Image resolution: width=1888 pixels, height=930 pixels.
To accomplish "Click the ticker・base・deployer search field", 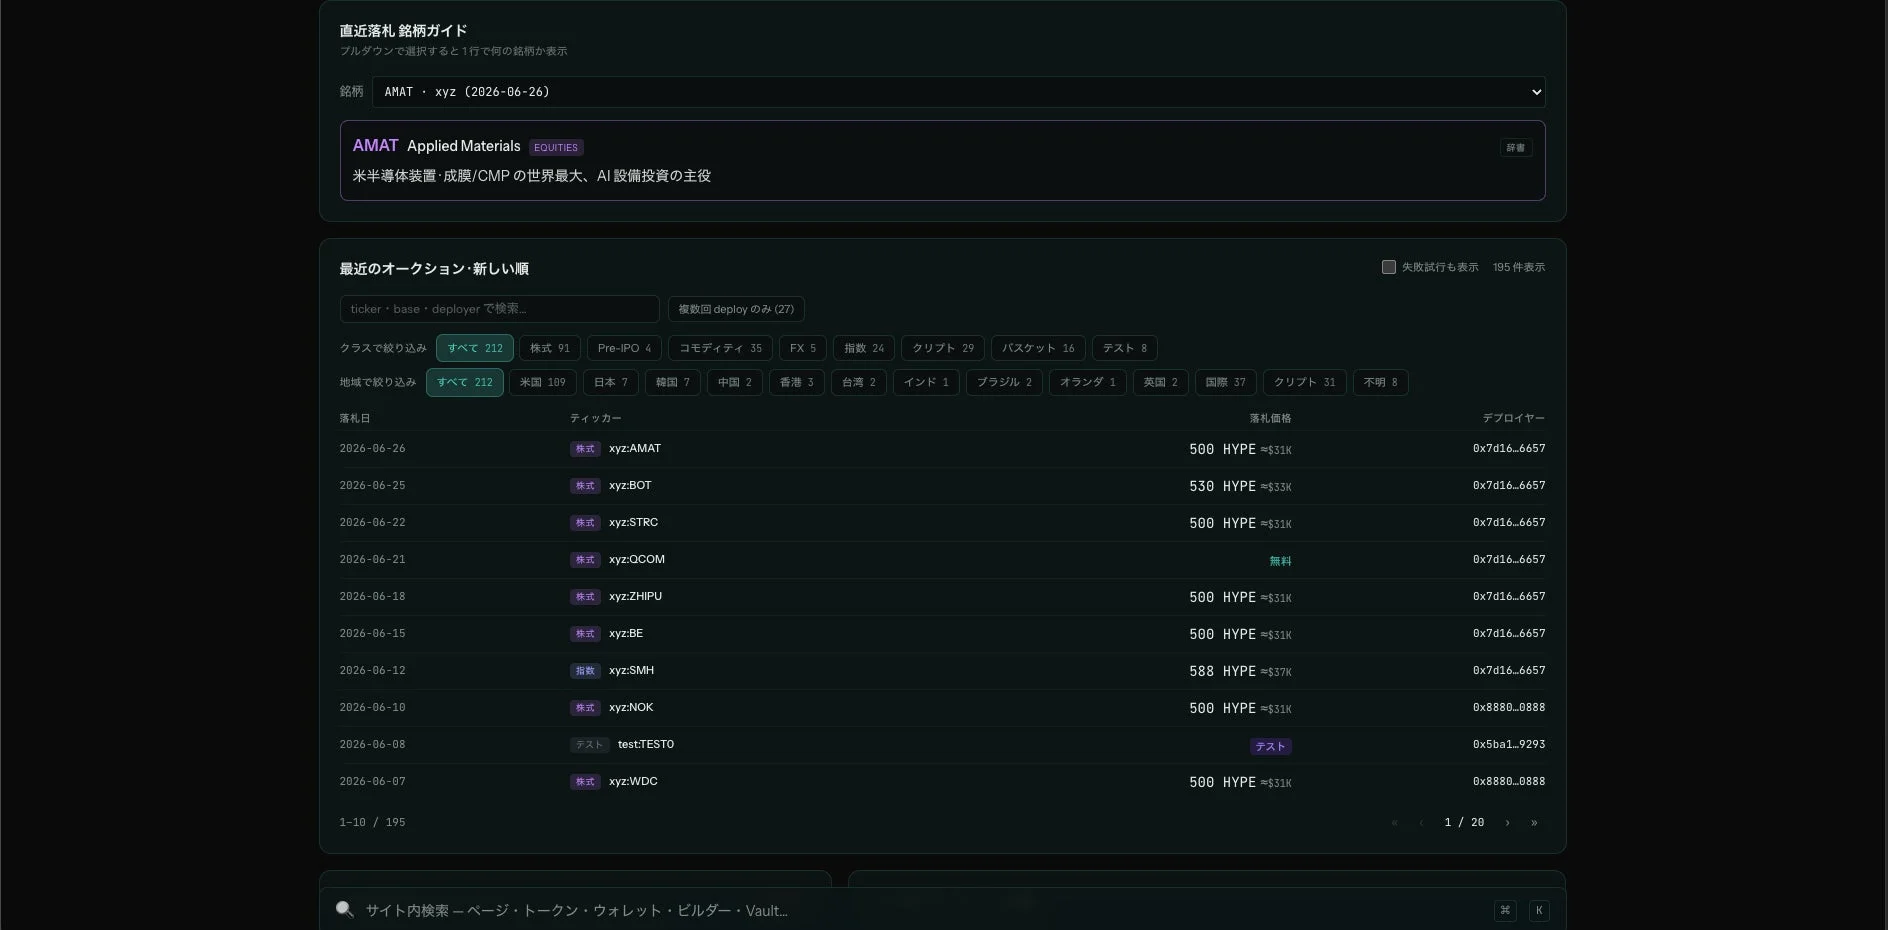I will click(499, 309).
